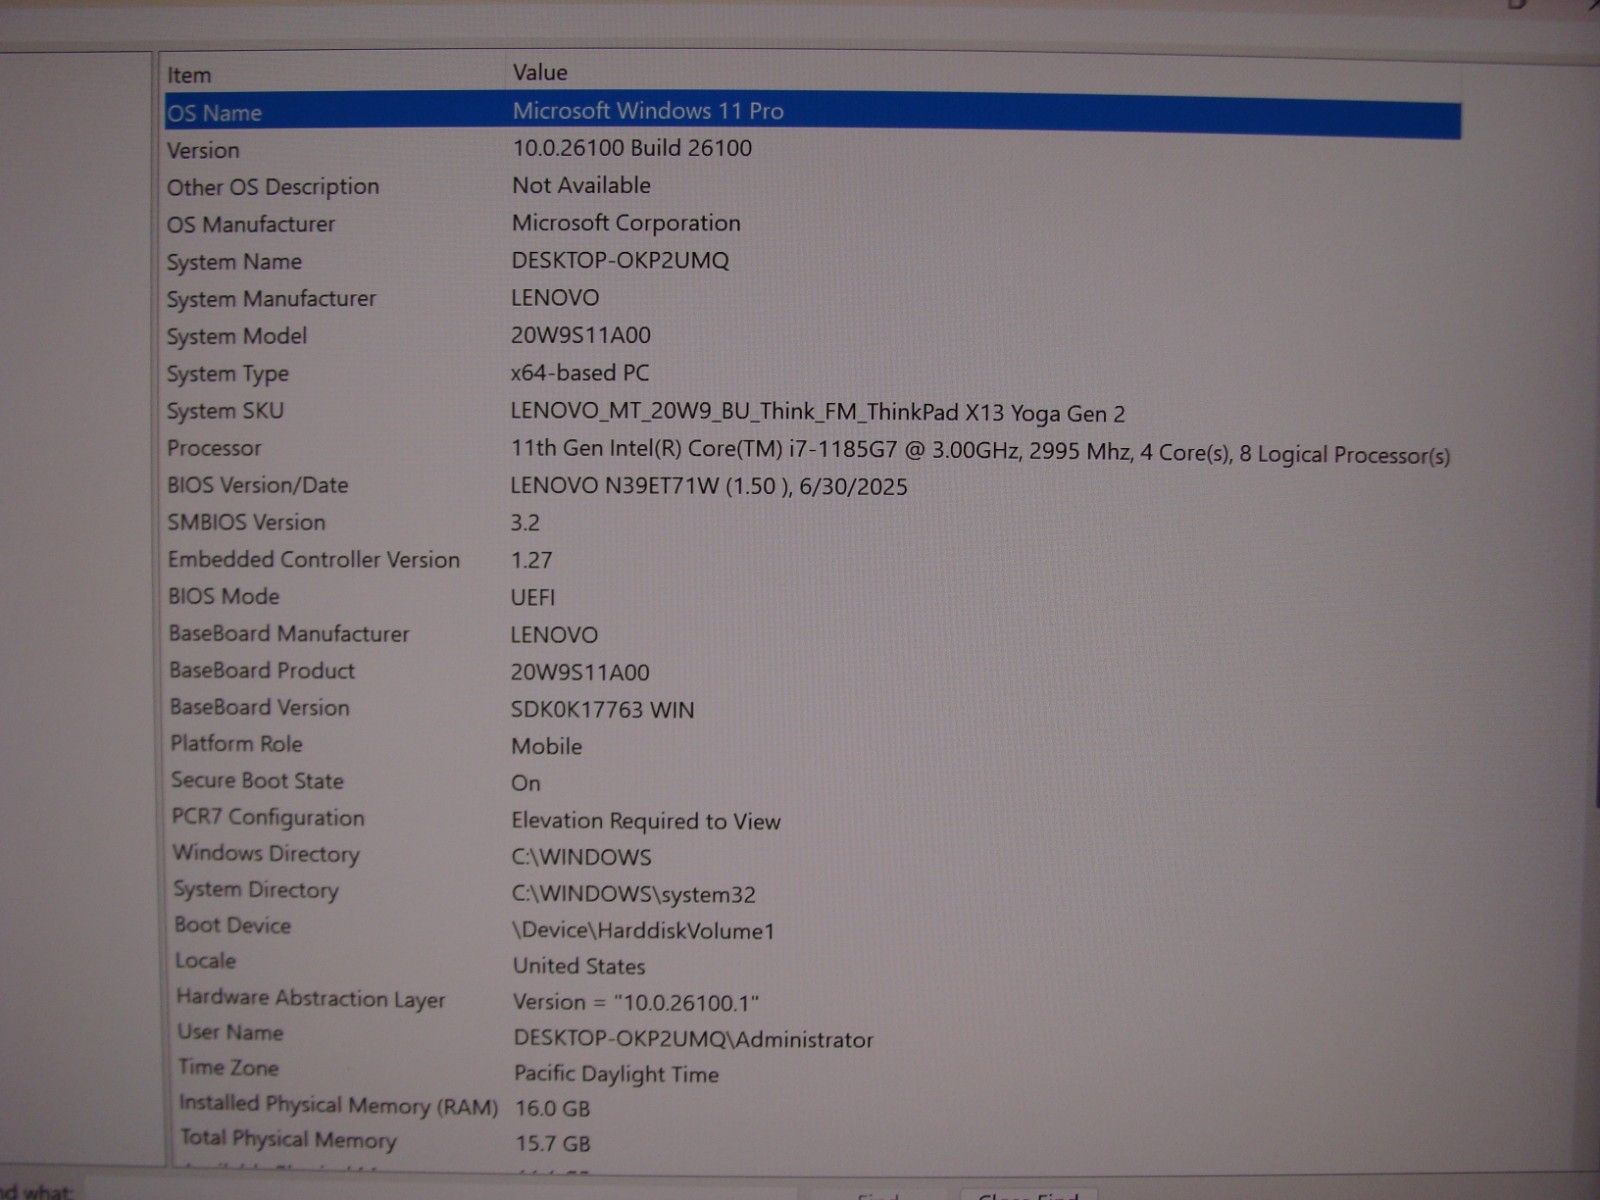1600x1200 pixels.
Task: Select the Locale row label
Action: 206,961
